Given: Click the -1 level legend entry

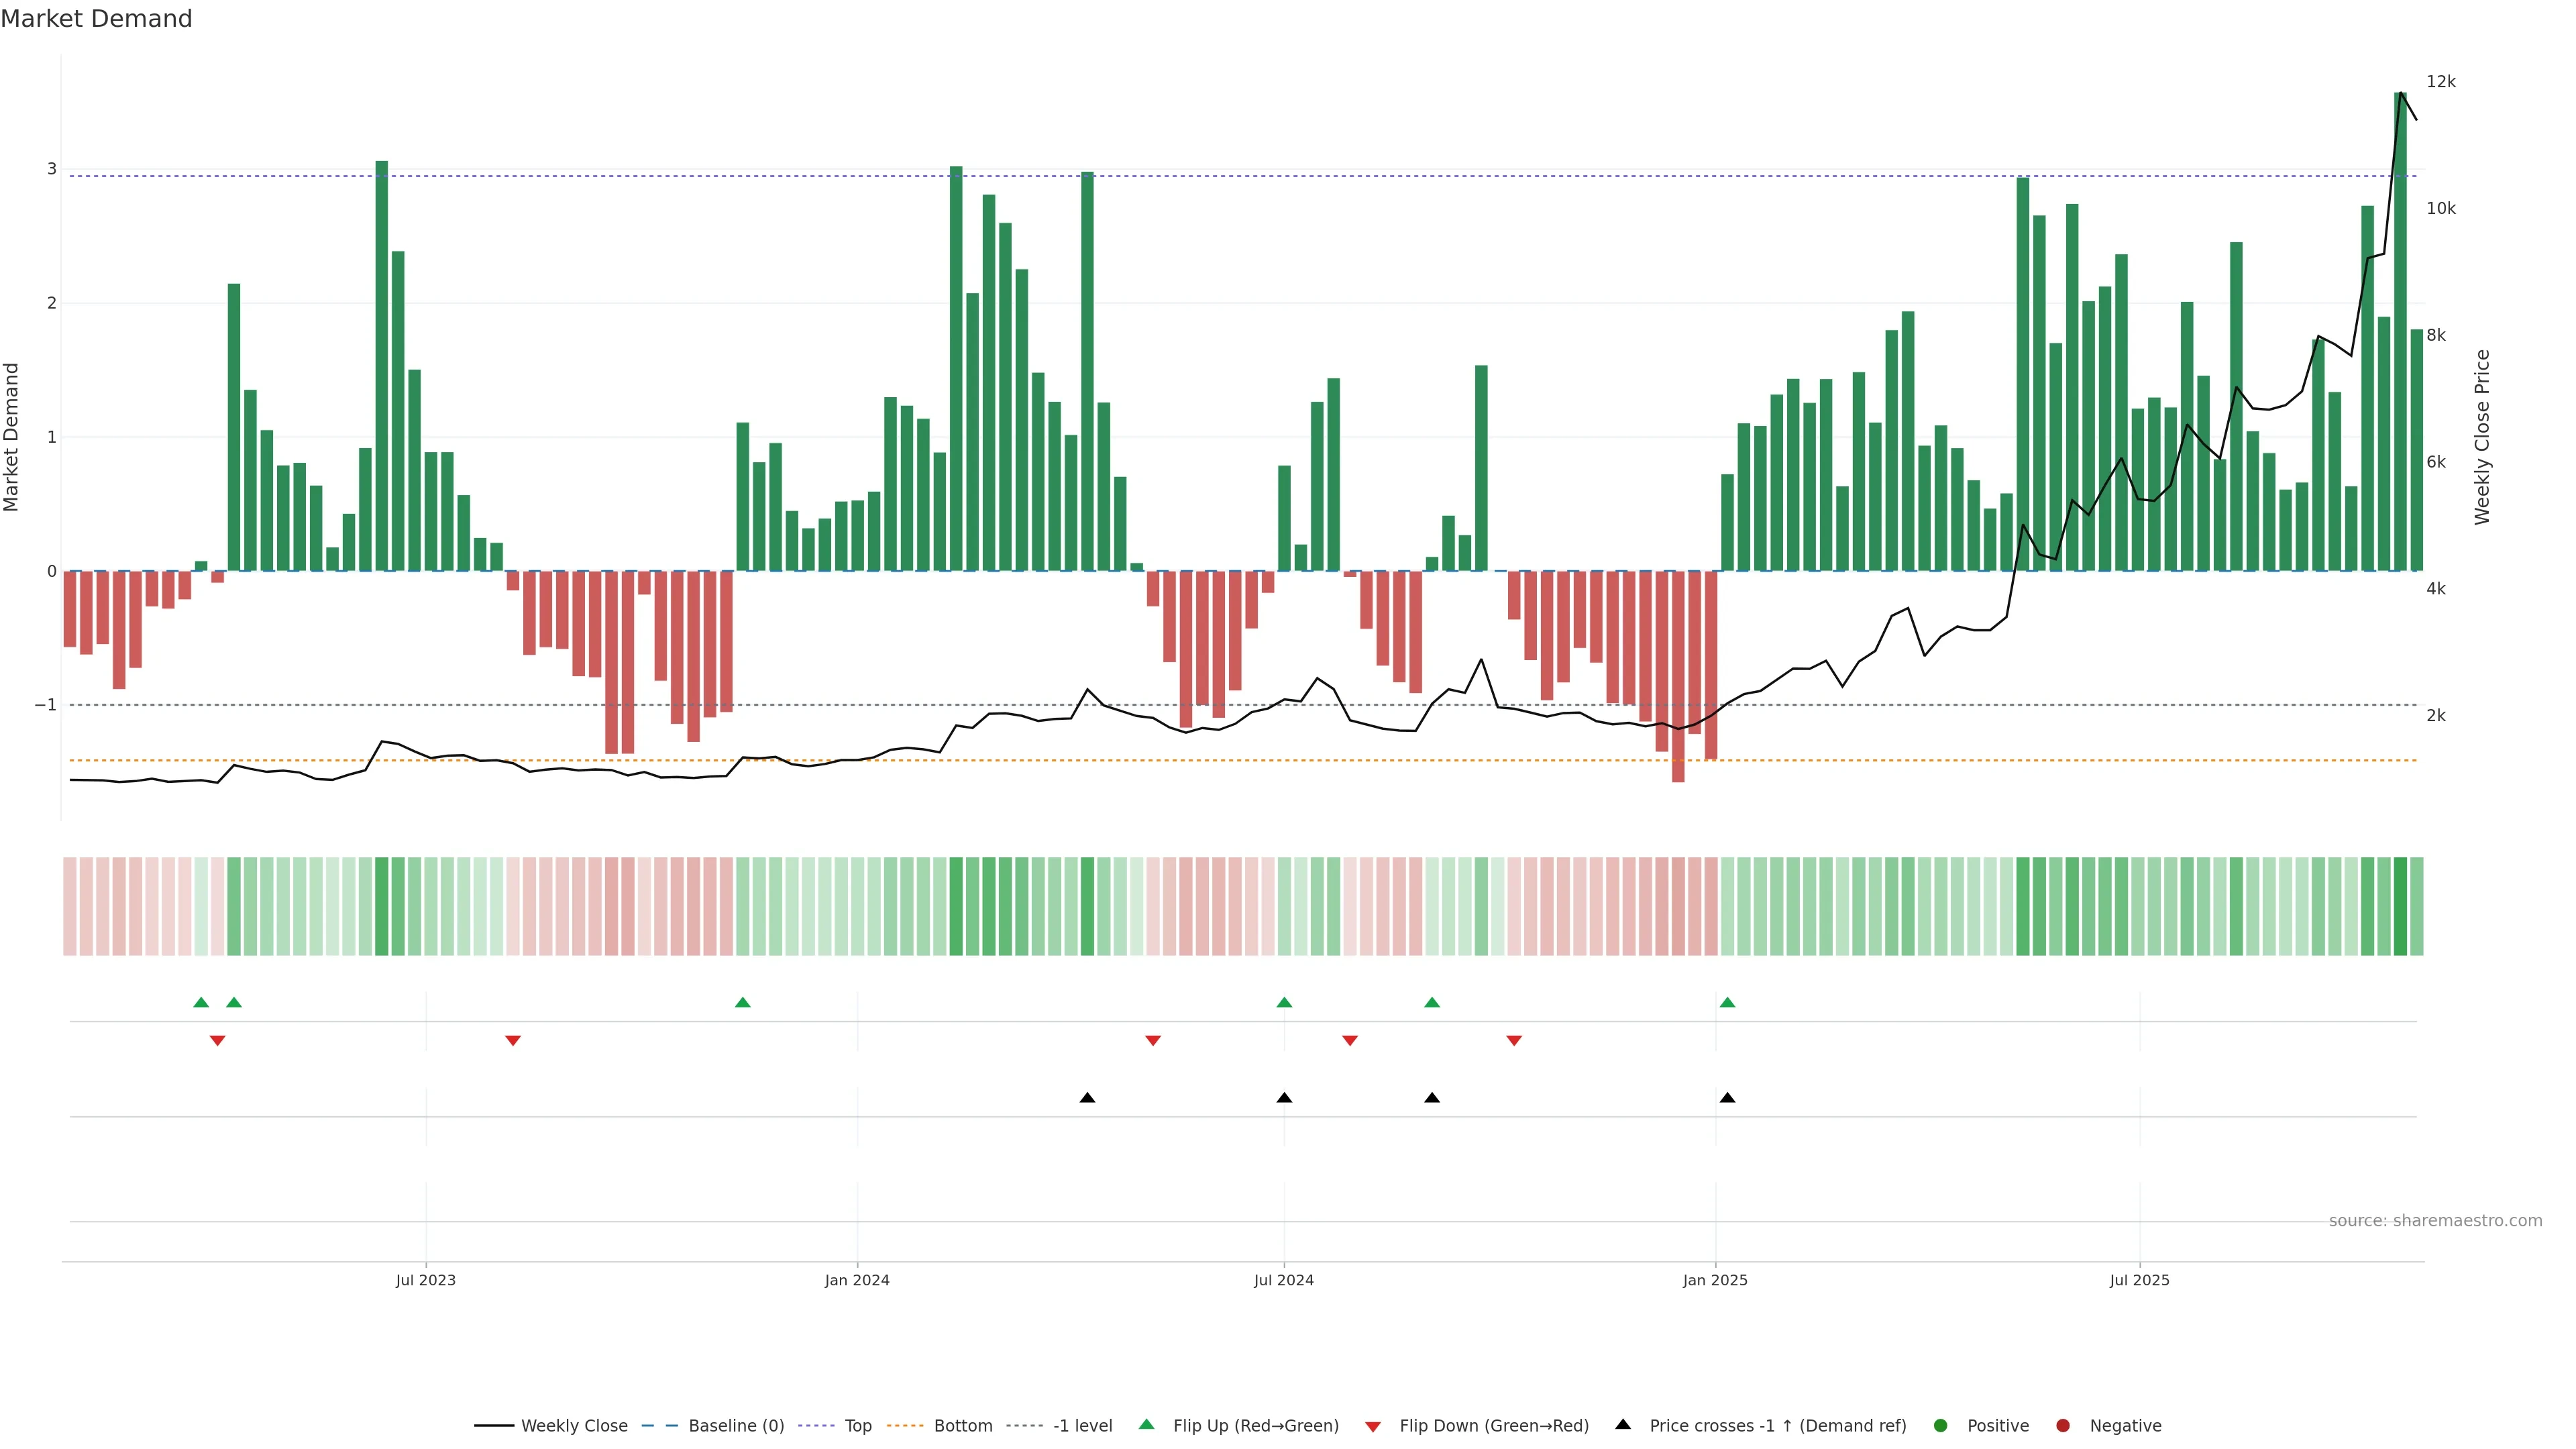Looking at the screenshot, I should [x=1082, y=1425].
